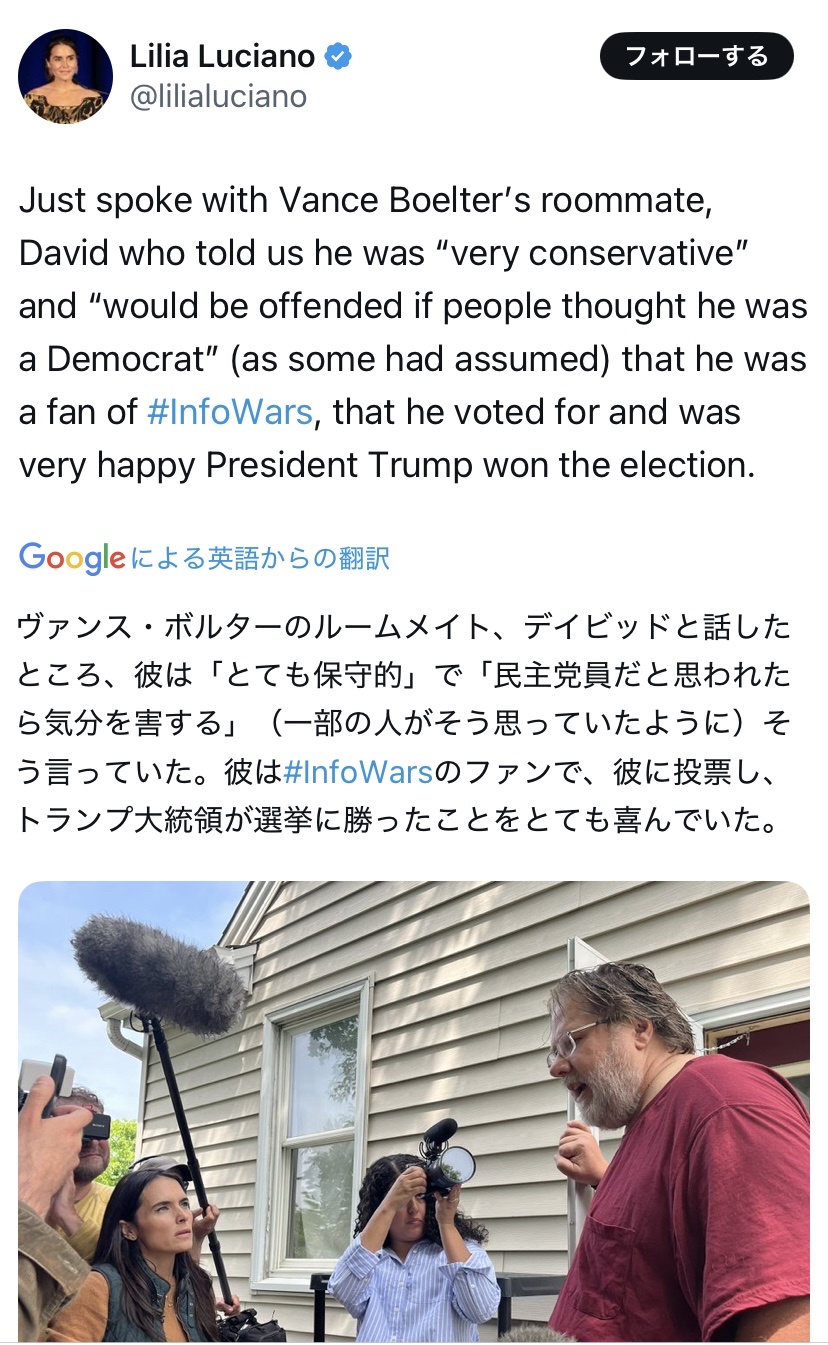The image size is (828, 1345).
Task: Open the @lilialuciano handle
Action: [218, 97]
